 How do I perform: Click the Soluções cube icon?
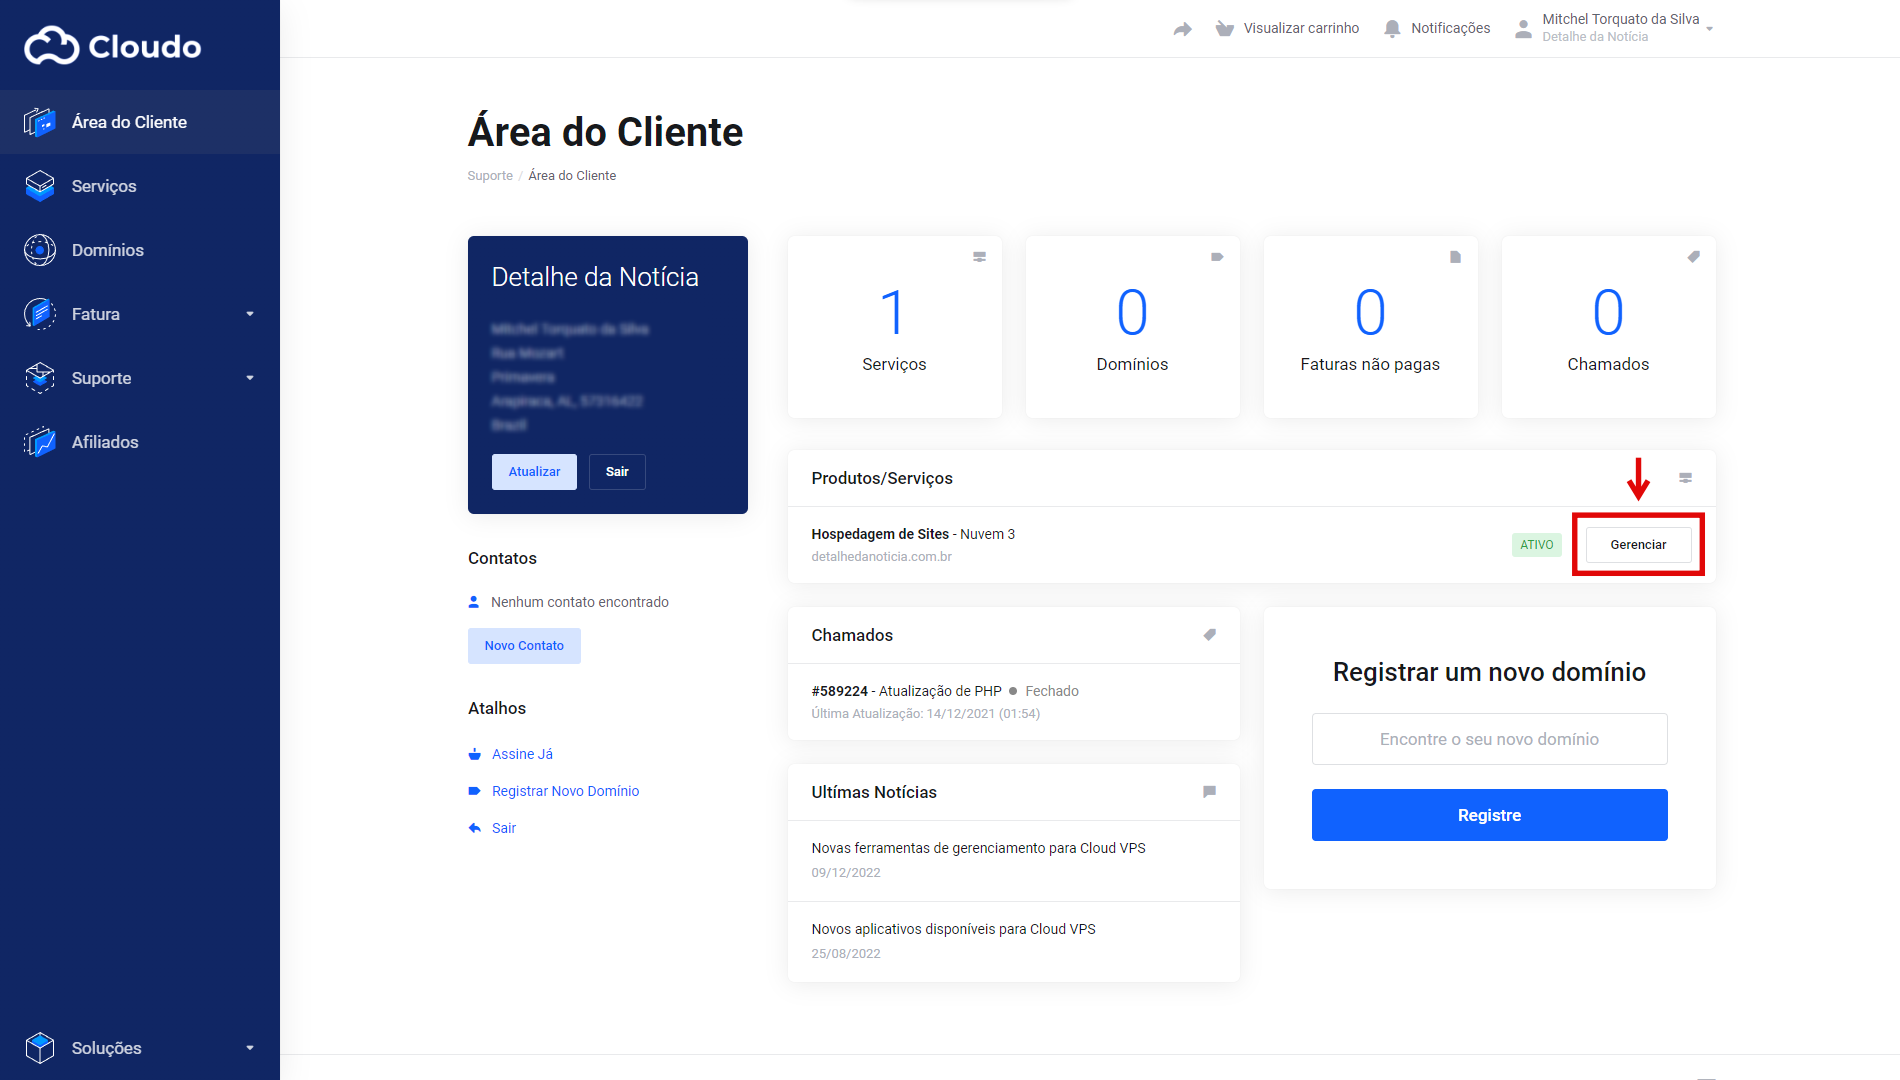pyautogui.click(x=40, y=1048)
